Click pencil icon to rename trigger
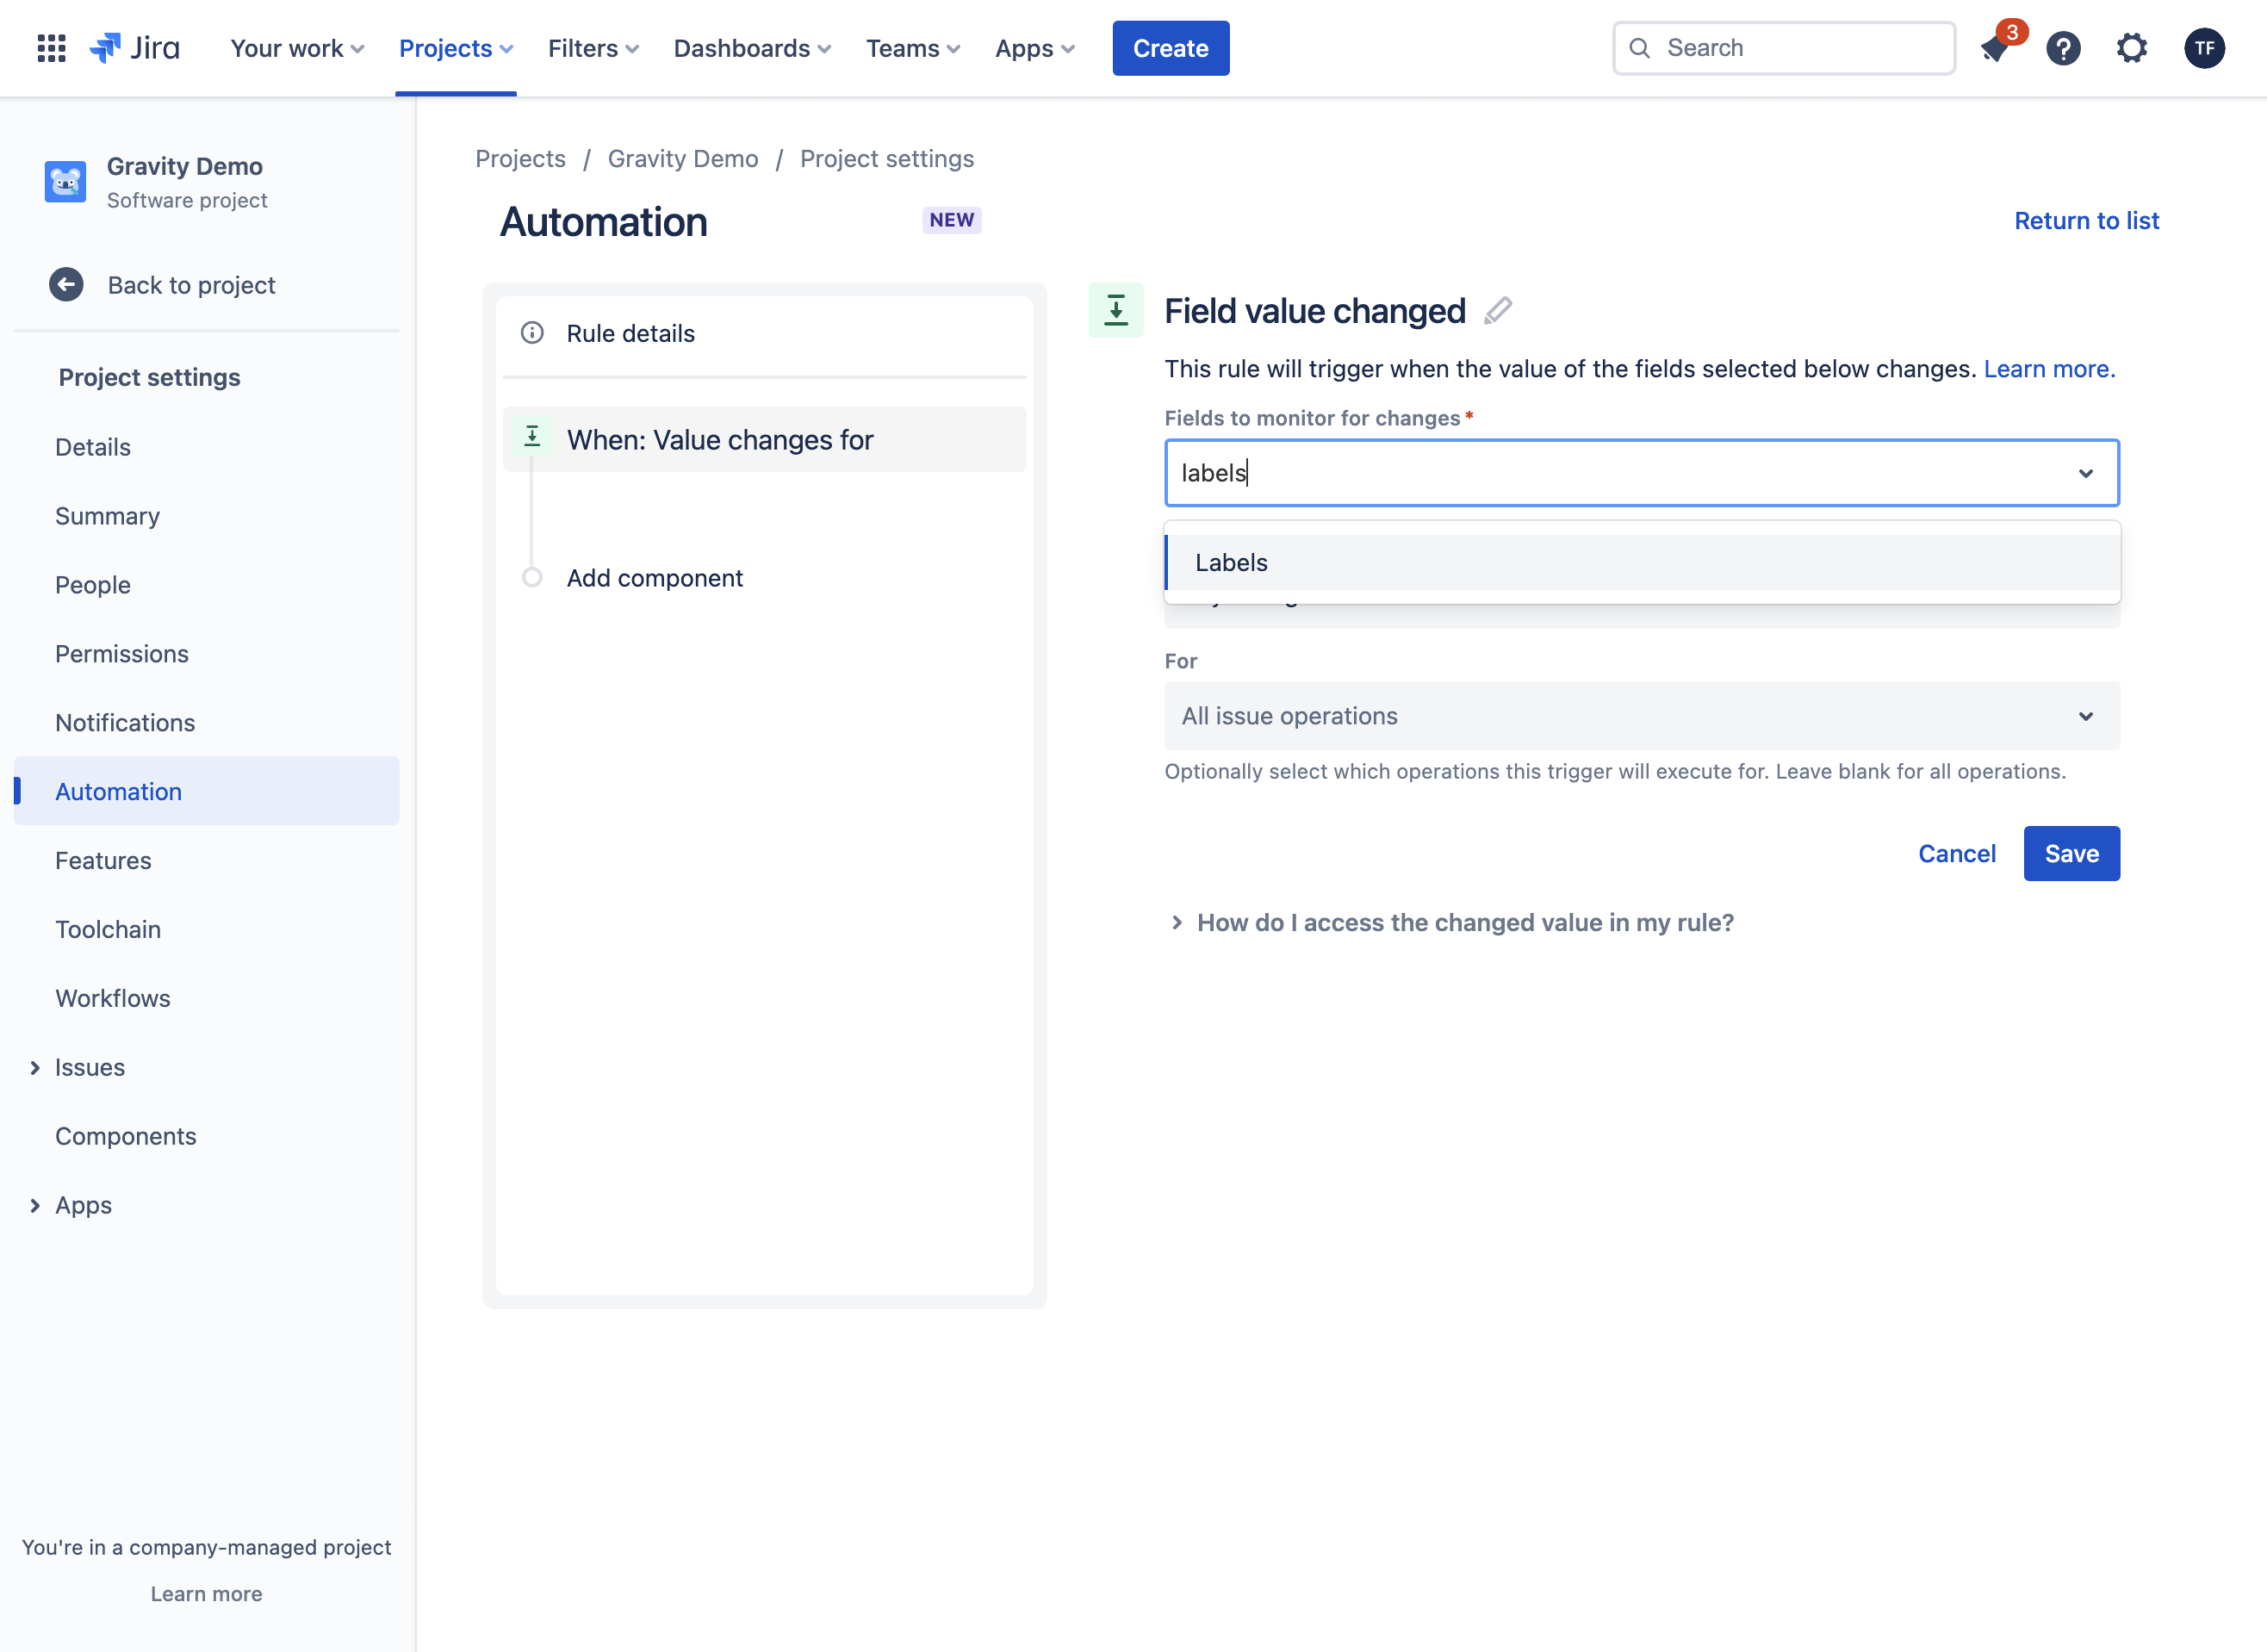This screenshot has height=1652, width=2267. pyautogui.click(x=1498, y=311)
